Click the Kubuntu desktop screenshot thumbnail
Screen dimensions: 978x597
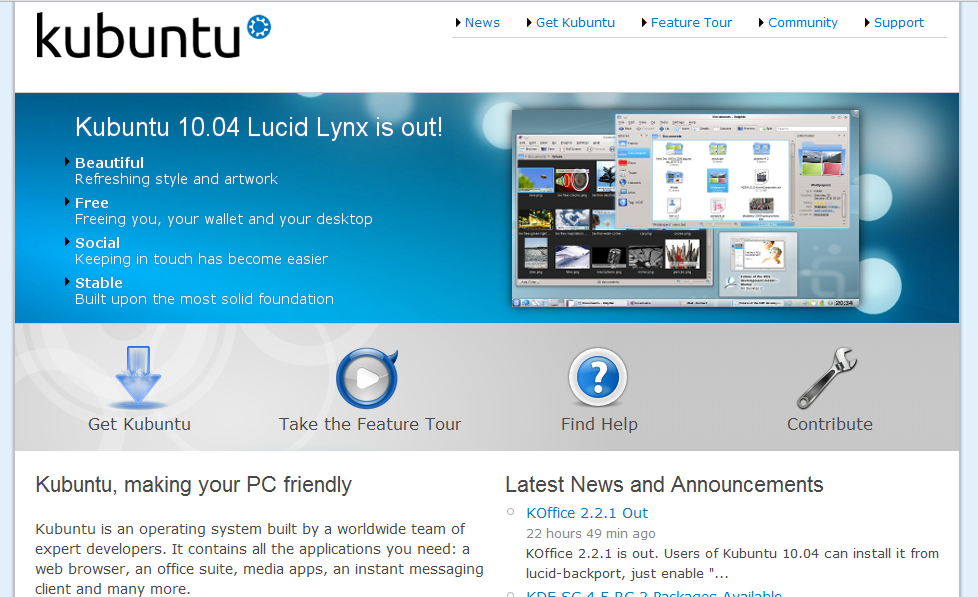click(x=685, y=209)
